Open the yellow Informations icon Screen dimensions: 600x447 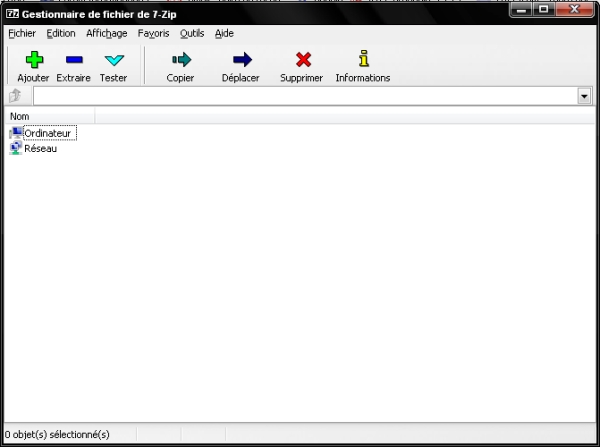[363, 60]
